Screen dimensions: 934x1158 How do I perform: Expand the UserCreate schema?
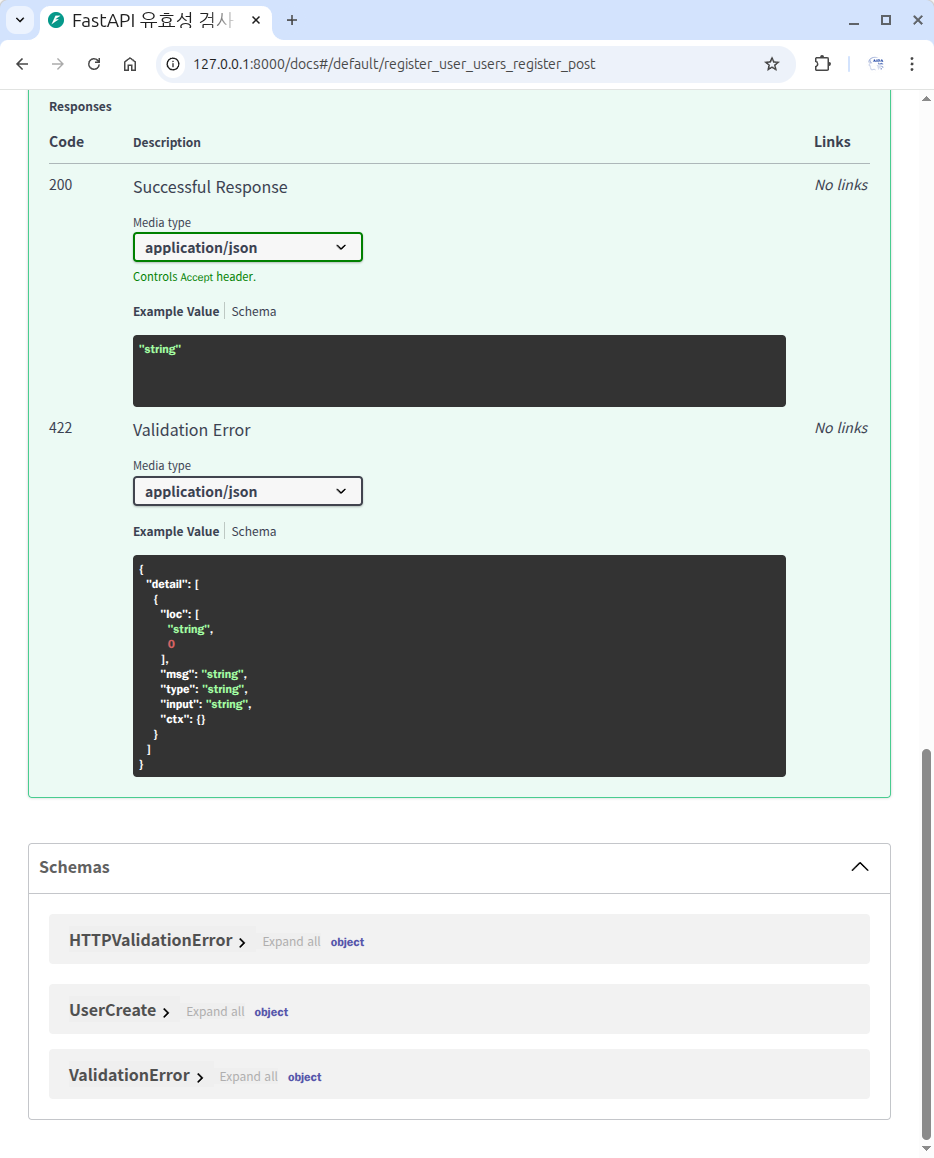pos(119,1010)
